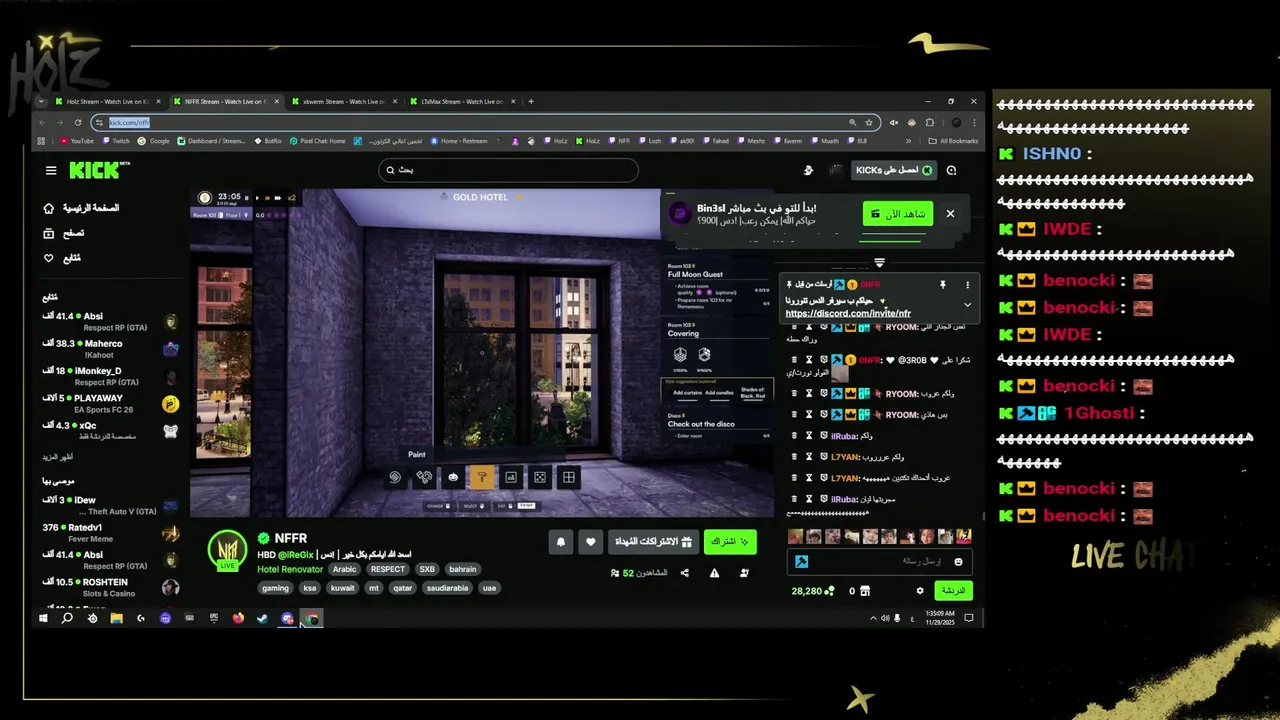Click the Hotel Renovator category link
The width and height of the screenshot is (1280, 720).
pos(290,569)
